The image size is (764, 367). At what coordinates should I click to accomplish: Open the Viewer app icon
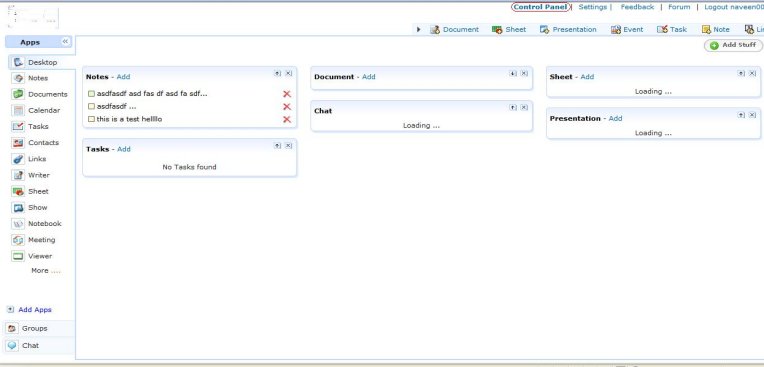tap(19, 256)
